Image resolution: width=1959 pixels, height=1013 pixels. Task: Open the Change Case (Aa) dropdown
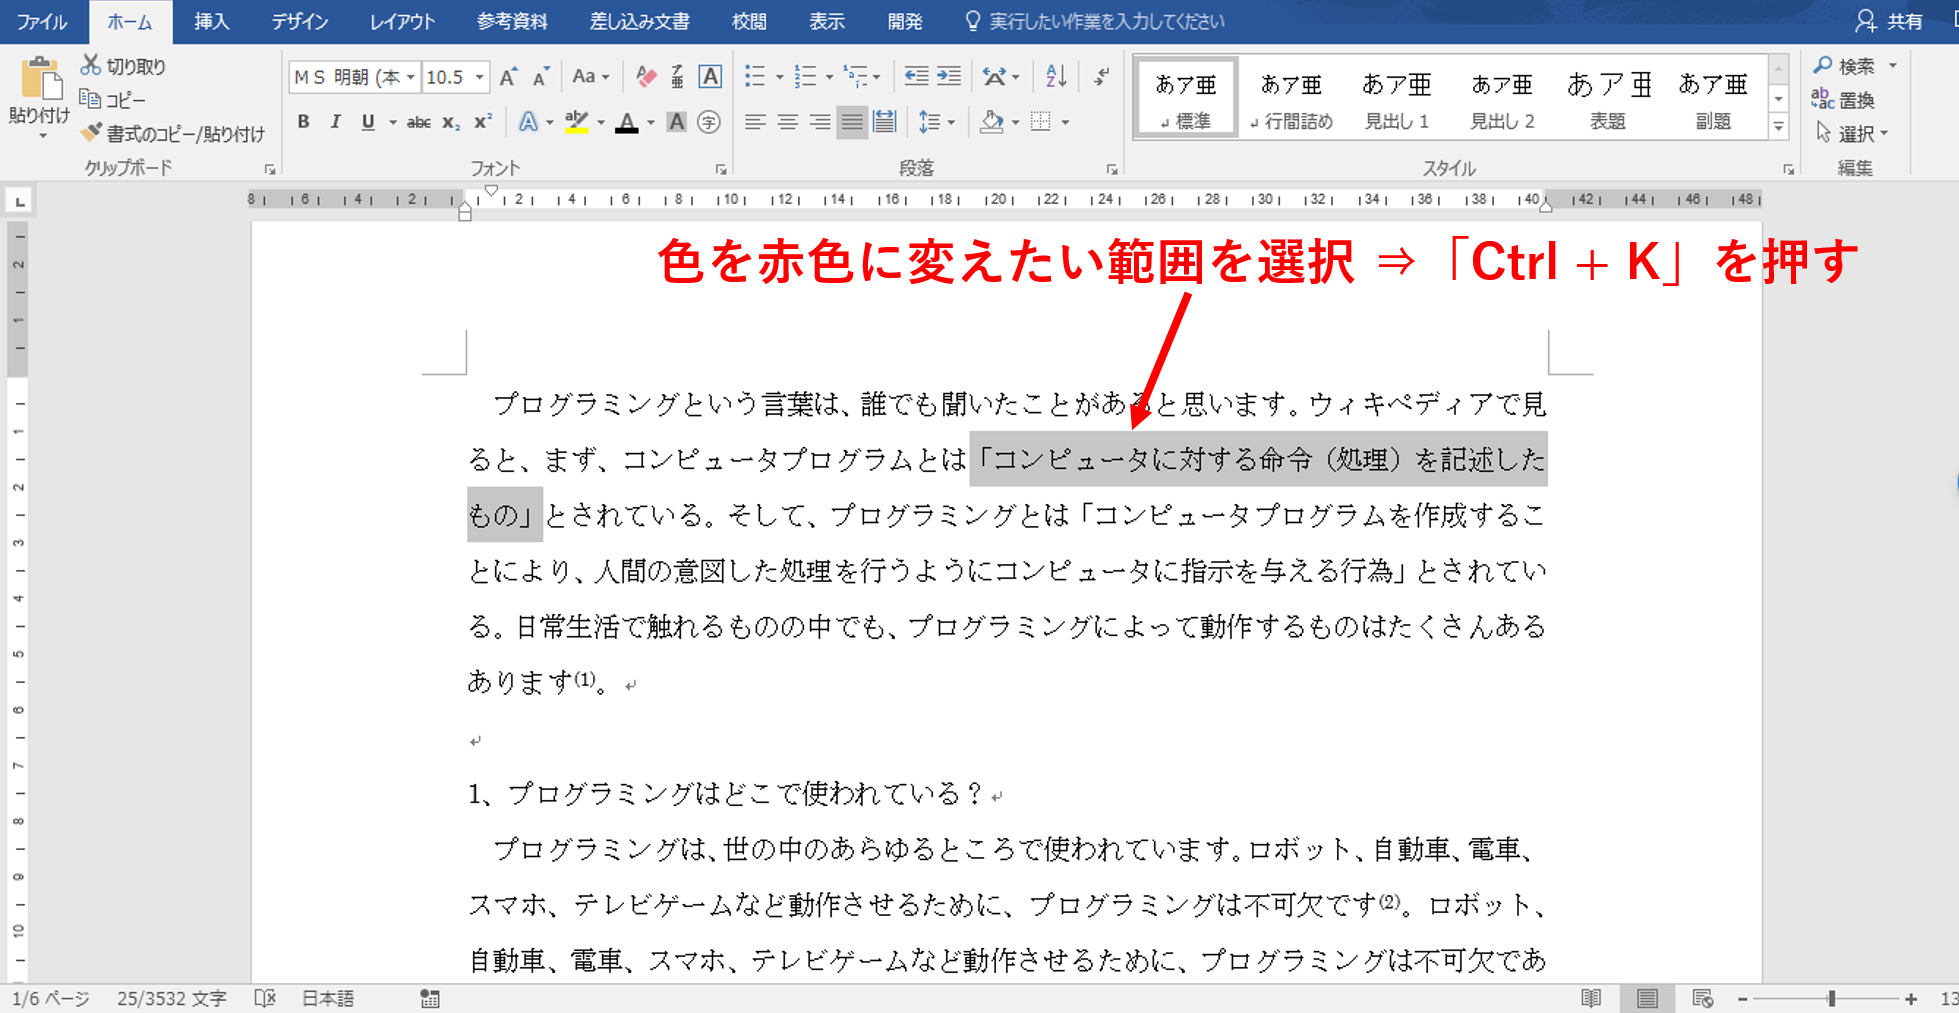[x=590, y=77]
